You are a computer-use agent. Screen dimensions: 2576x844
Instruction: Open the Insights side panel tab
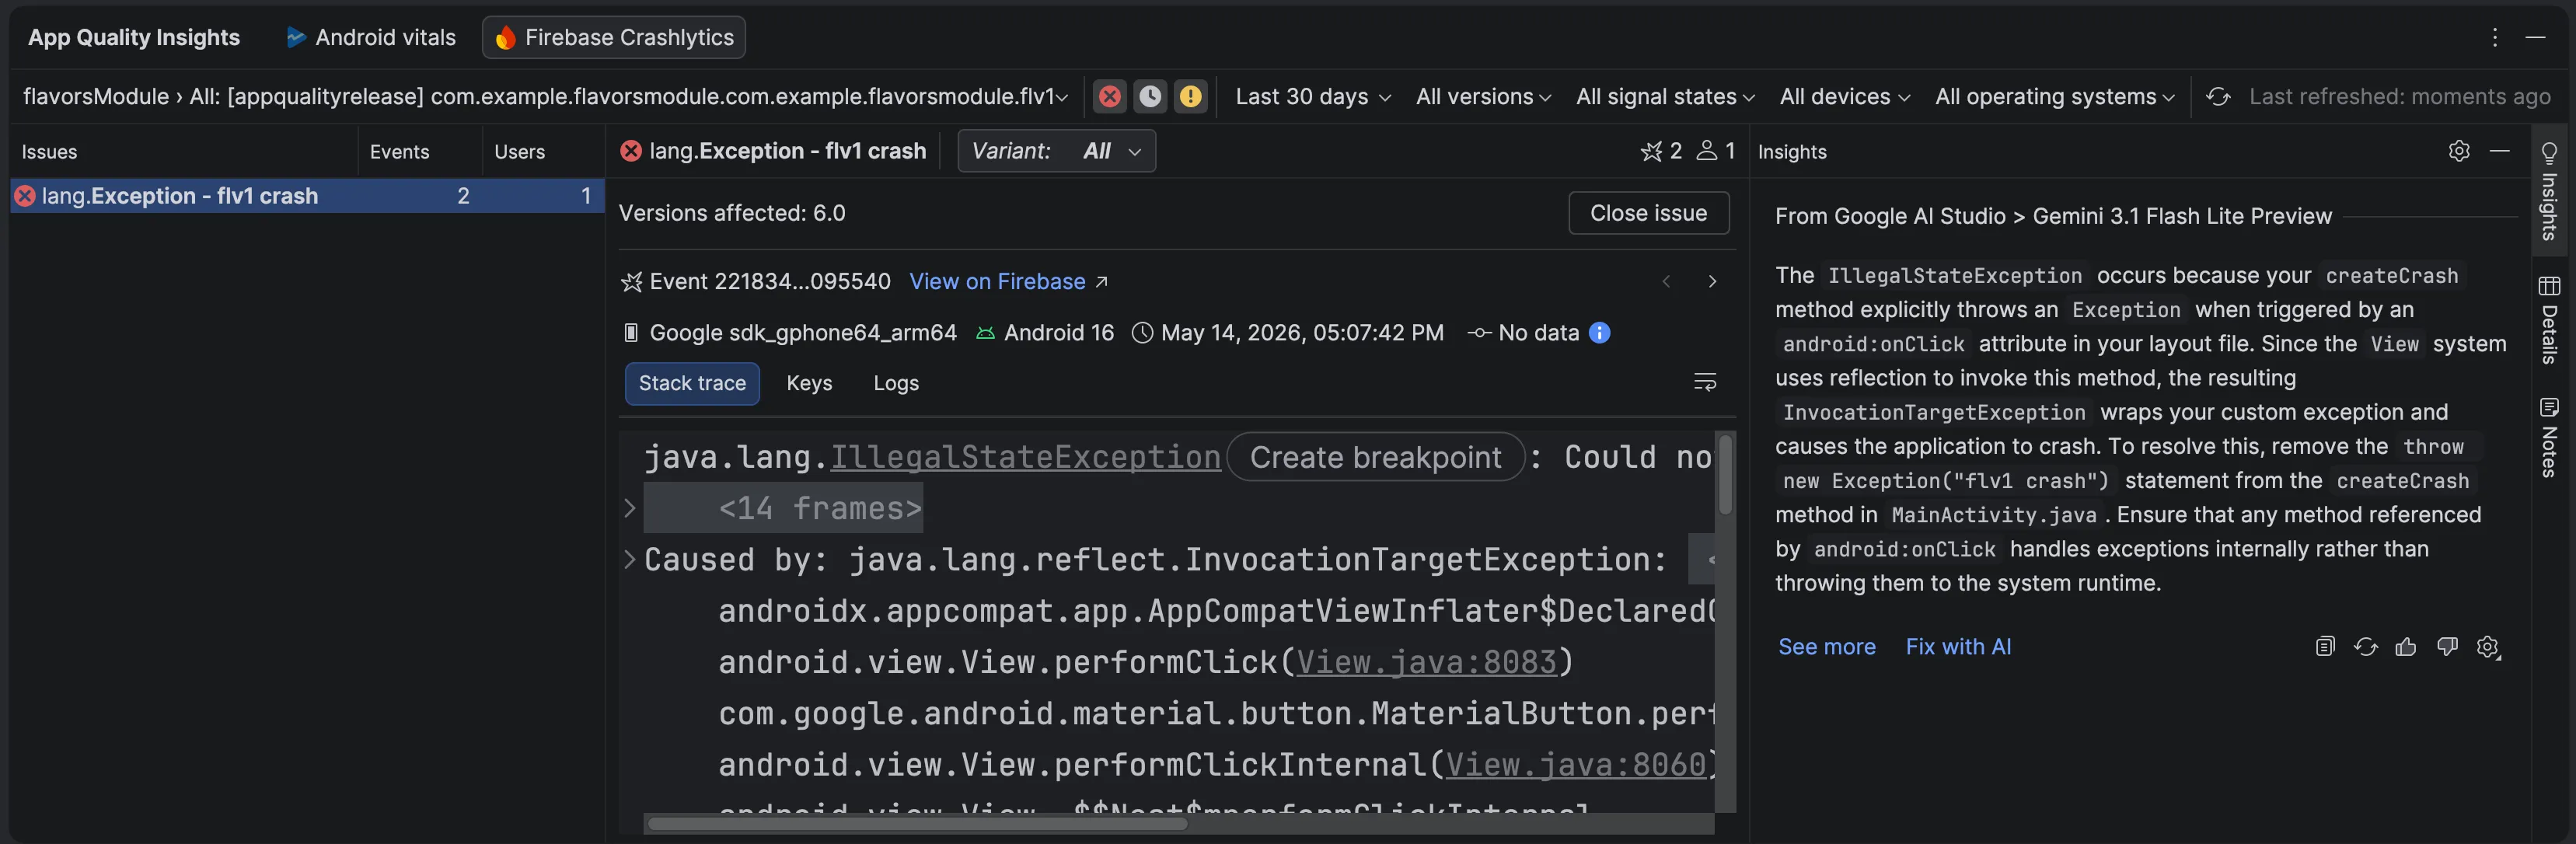(x=2550, y=191)
